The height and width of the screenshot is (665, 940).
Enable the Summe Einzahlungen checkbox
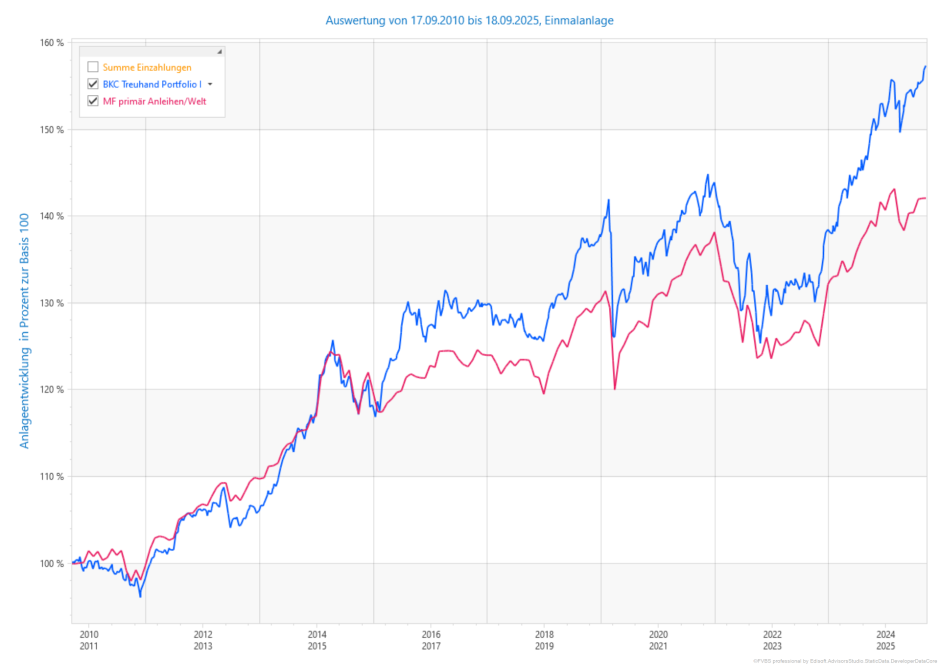[92, 67]
